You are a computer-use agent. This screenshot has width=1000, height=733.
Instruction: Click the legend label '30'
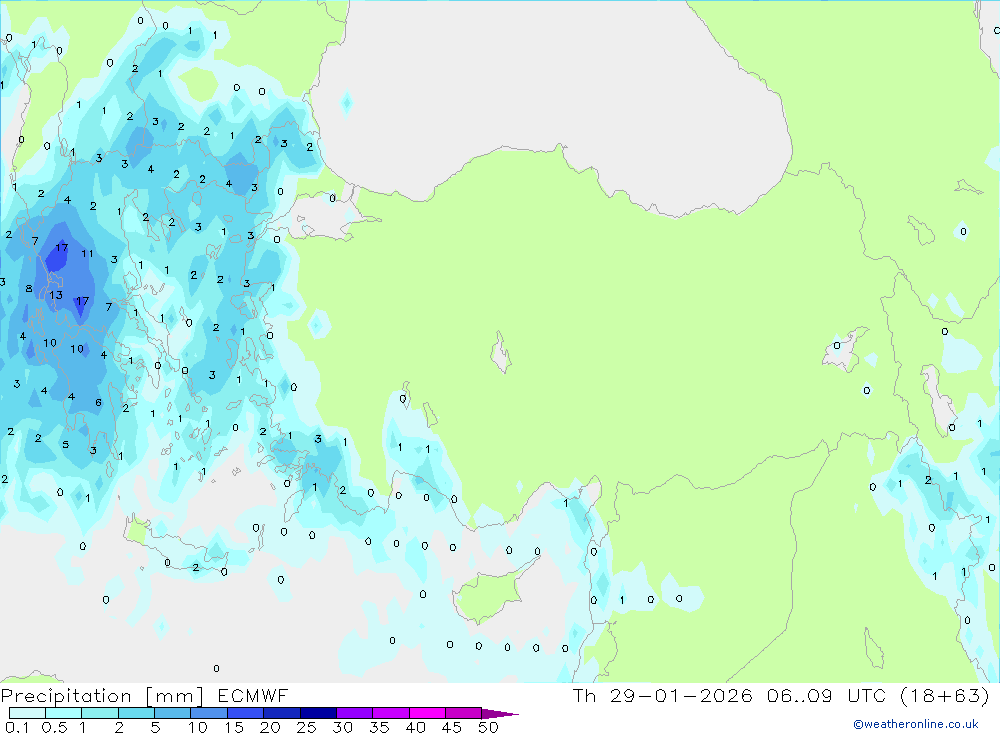[x=342, y=727]
